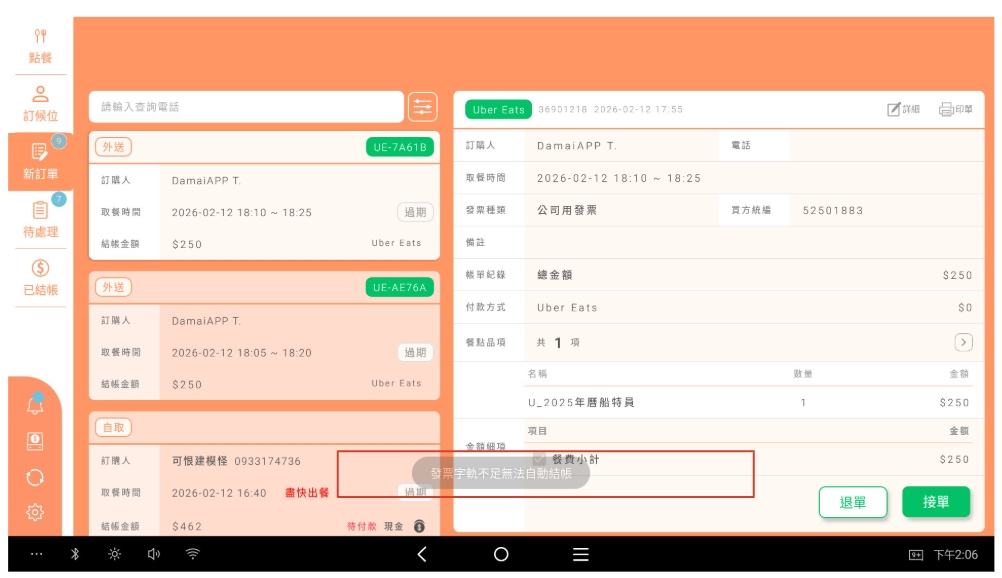
Task: Select the 新訂單 new orders tab
Action: (x=40, y=161)
